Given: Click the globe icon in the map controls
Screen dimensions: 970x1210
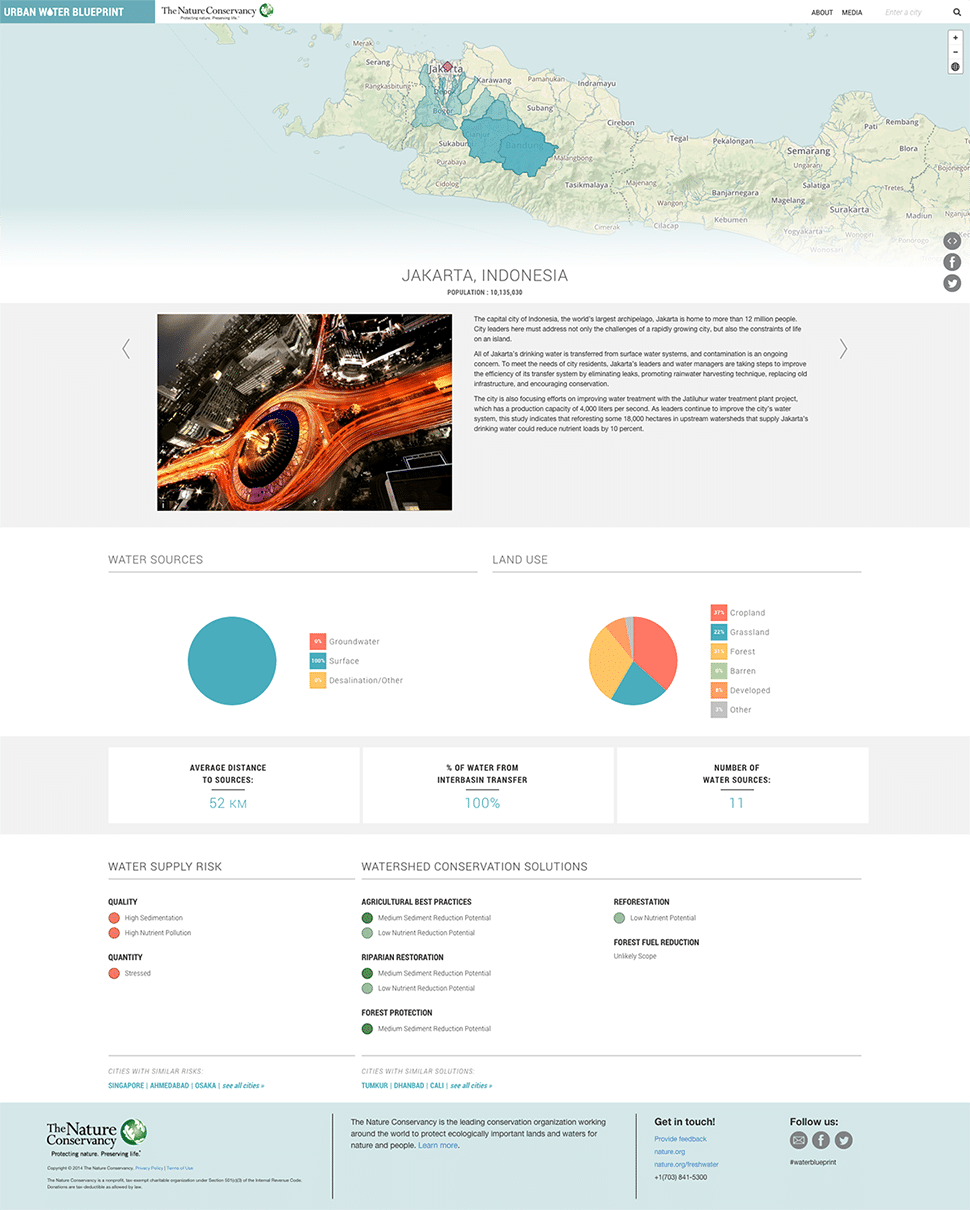Looking at the screenshot, I should (x=955, y=67).
